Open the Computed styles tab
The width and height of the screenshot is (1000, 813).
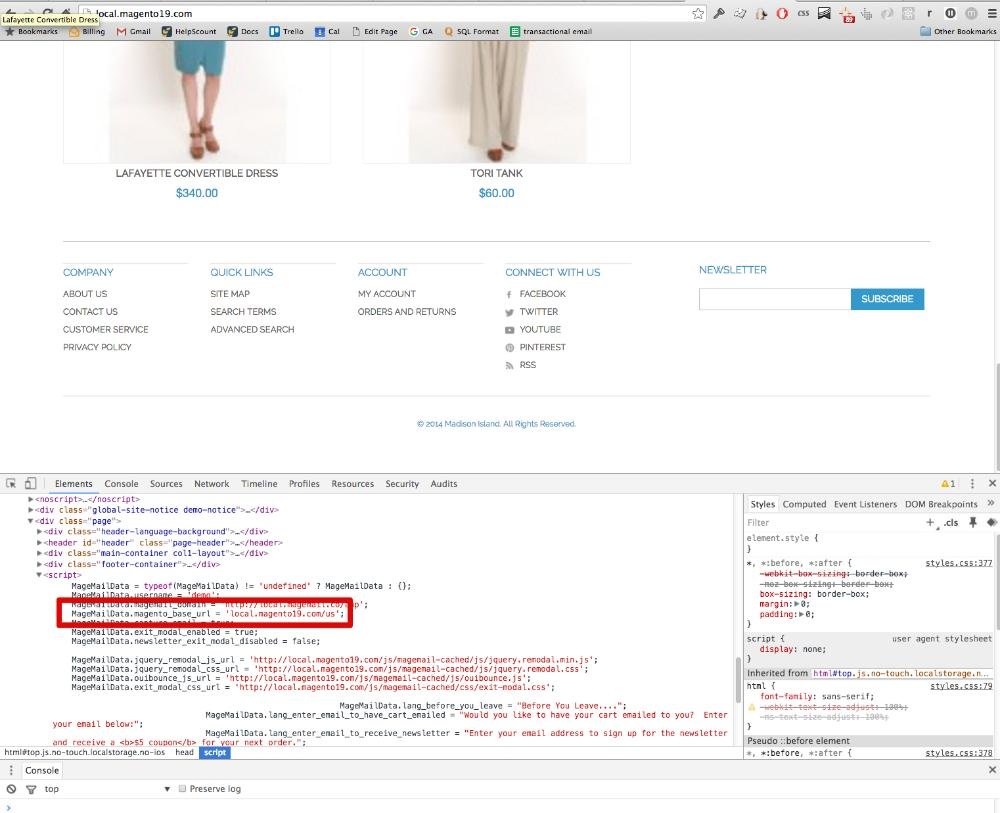804,504
